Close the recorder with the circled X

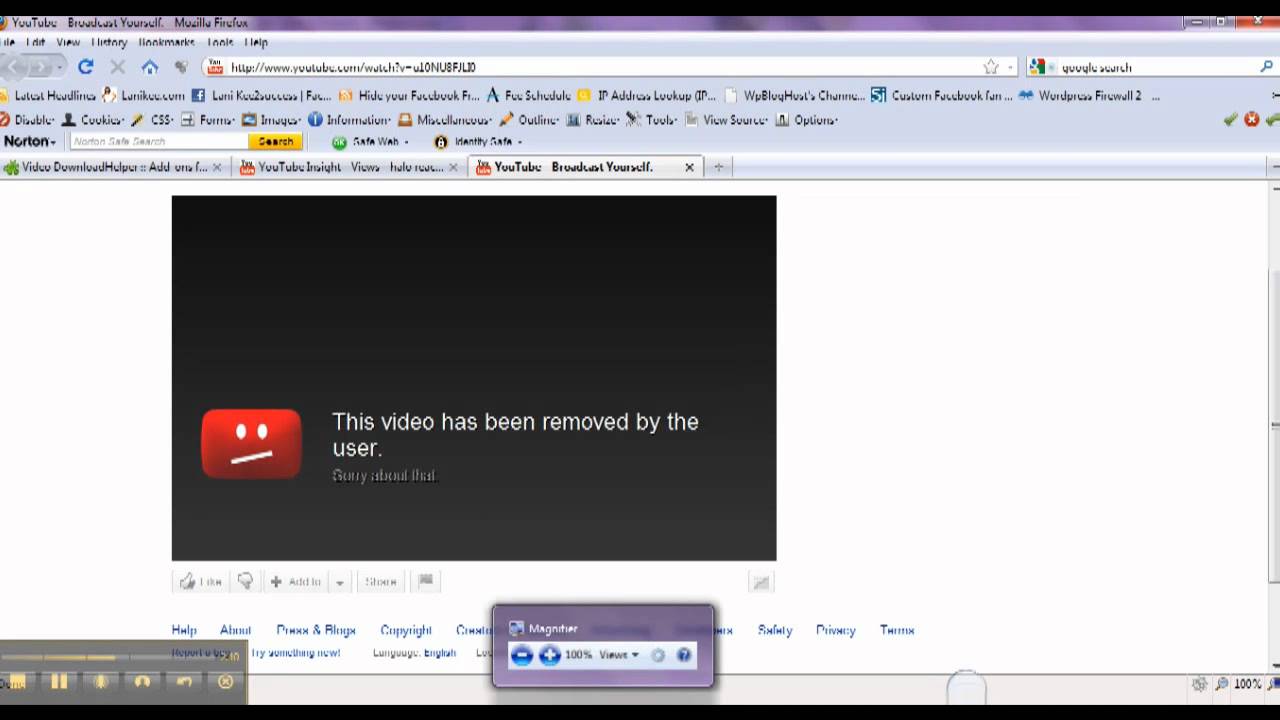(226, 682)
